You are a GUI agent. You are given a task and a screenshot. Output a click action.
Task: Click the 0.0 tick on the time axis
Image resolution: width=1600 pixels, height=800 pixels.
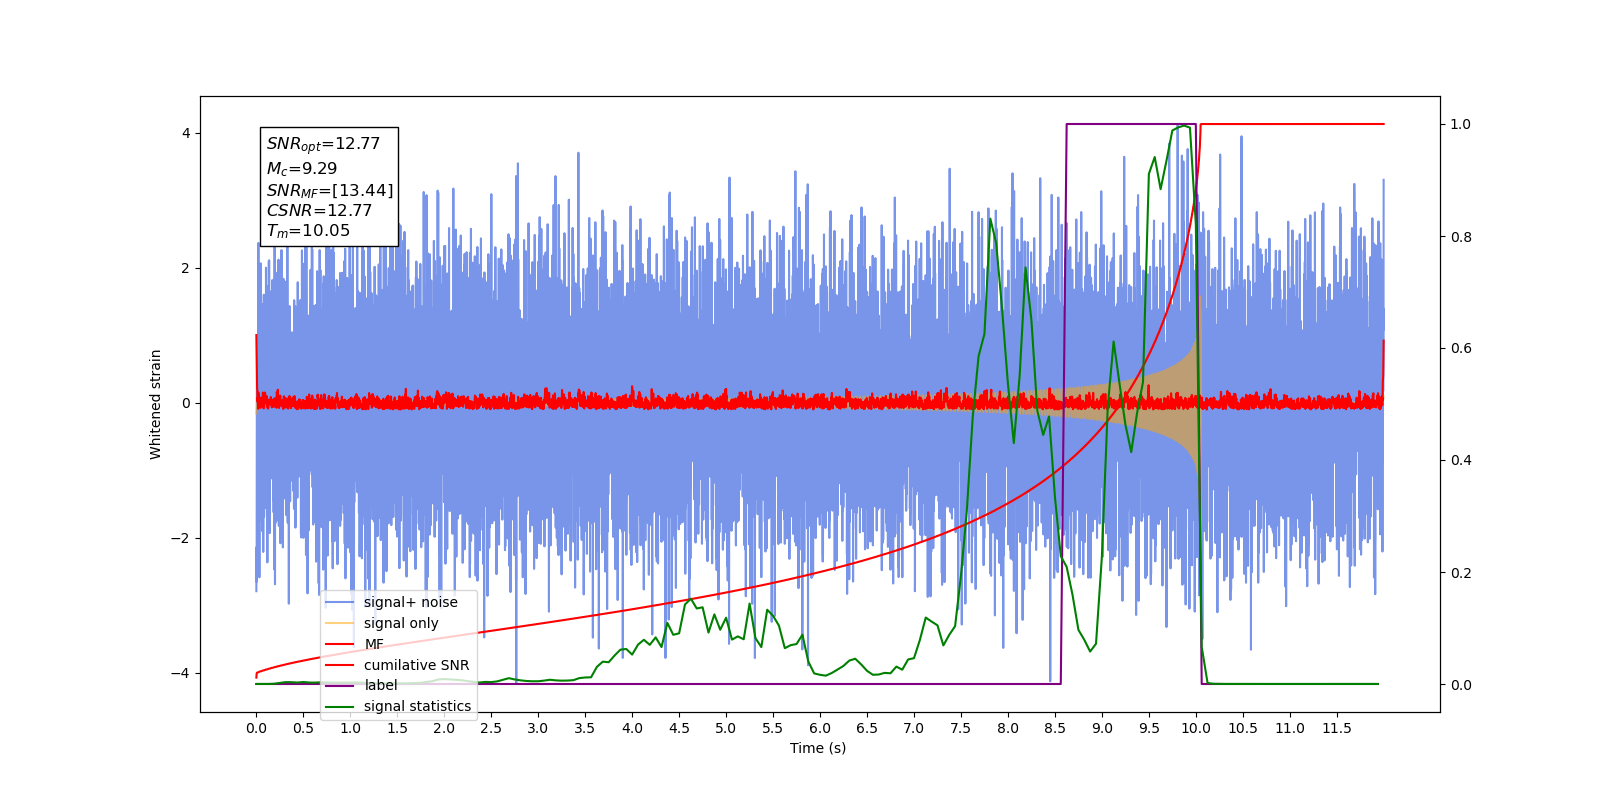(256, 728)
